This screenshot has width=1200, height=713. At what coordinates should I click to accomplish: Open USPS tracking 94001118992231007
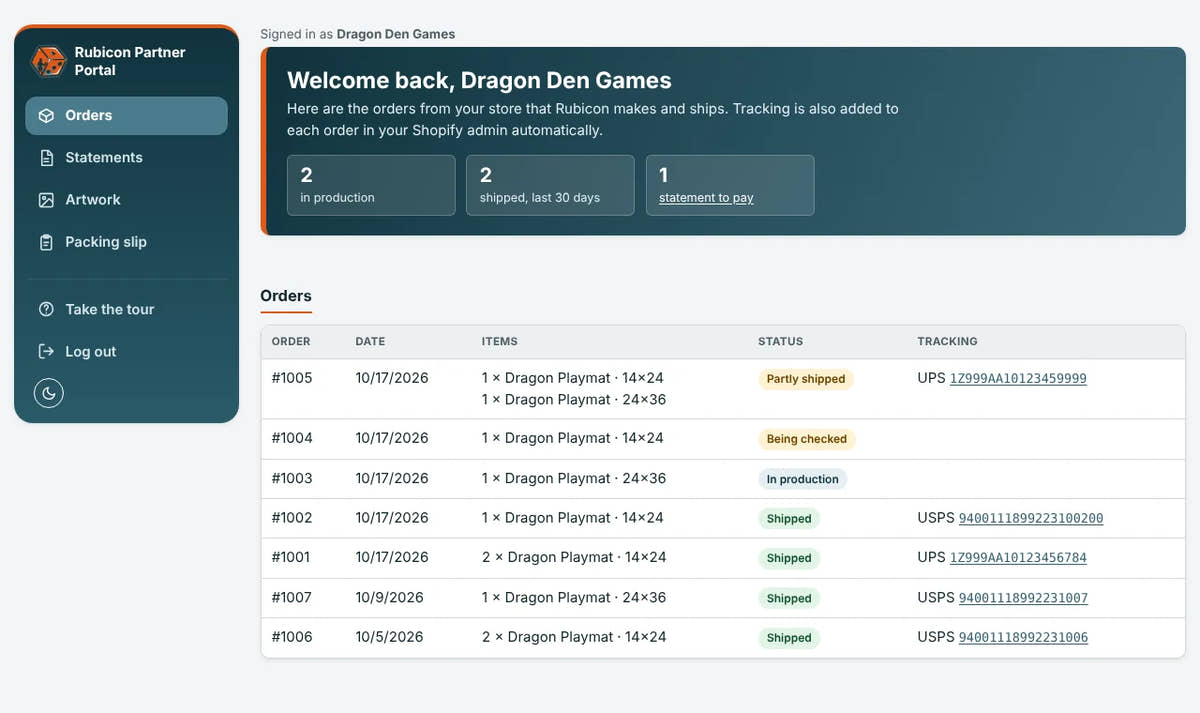(1023, 598)
